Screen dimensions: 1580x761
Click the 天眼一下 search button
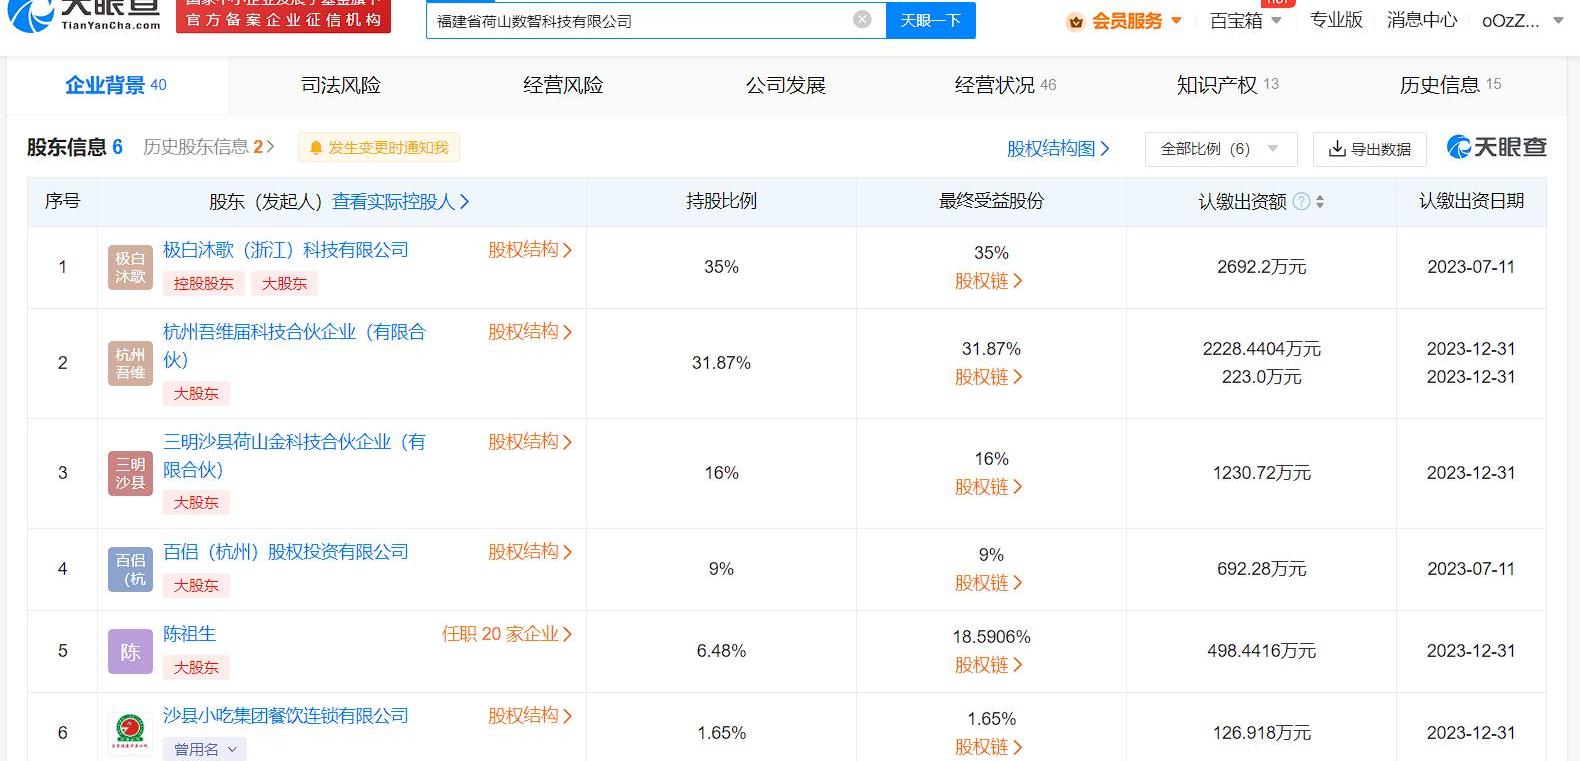tap(930, 20)
